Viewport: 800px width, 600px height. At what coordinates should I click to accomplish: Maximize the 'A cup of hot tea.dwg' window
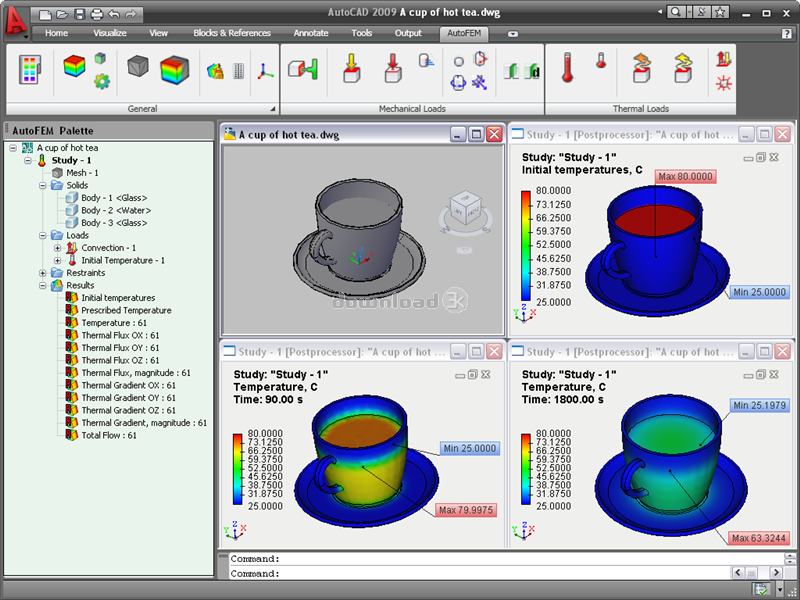click(x=476, y=134)
